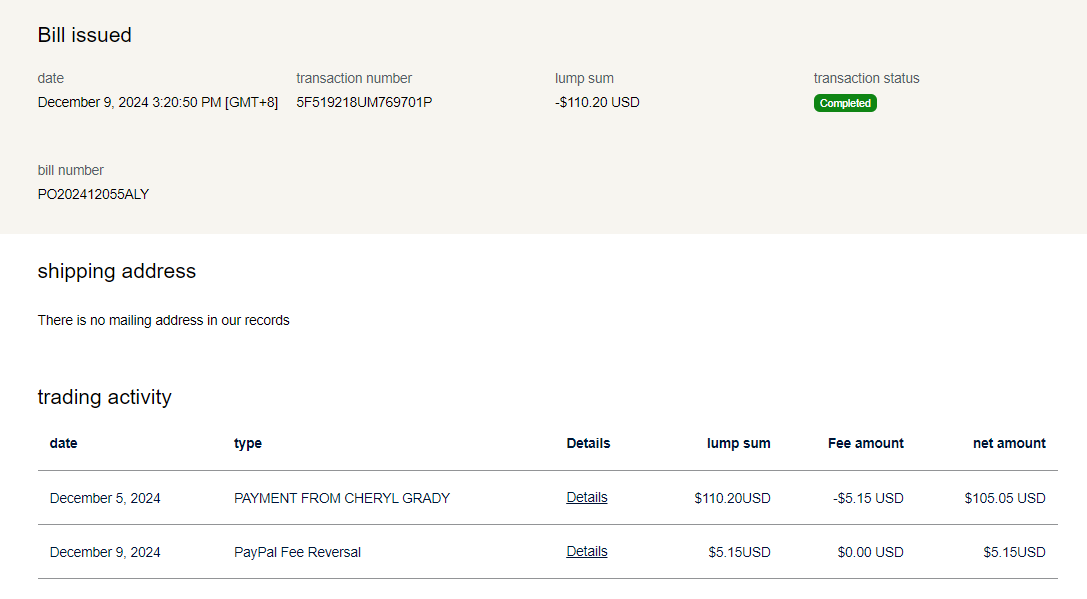Click bill number PO202412055ALY
Image resolution: width=1087 pixels, height=599 pixels.
coord(93,194)
